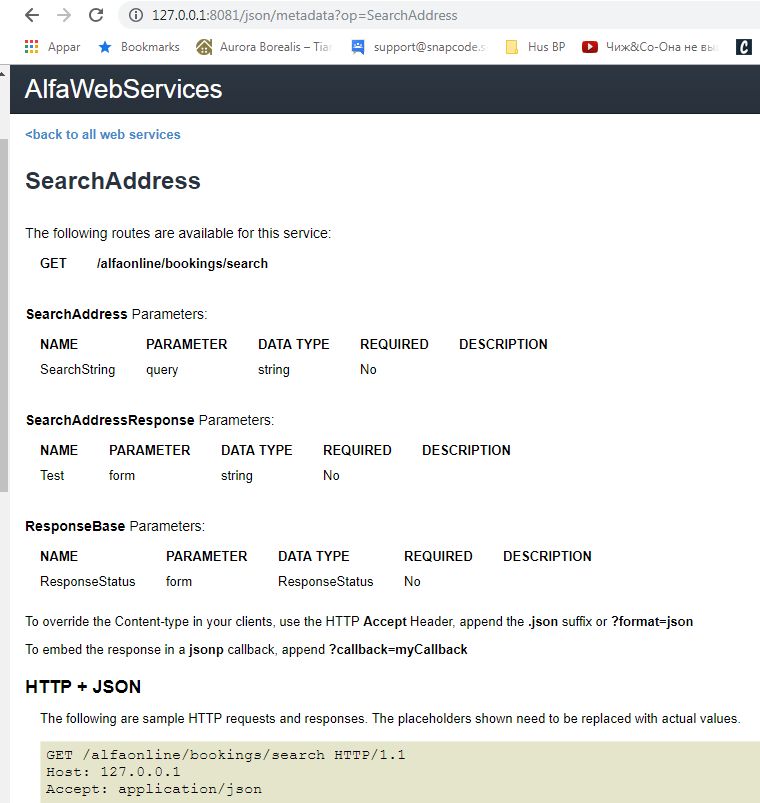
Task: Click the SearchAddress page heading
Action: pyautogui.click(x=113, y=181)
